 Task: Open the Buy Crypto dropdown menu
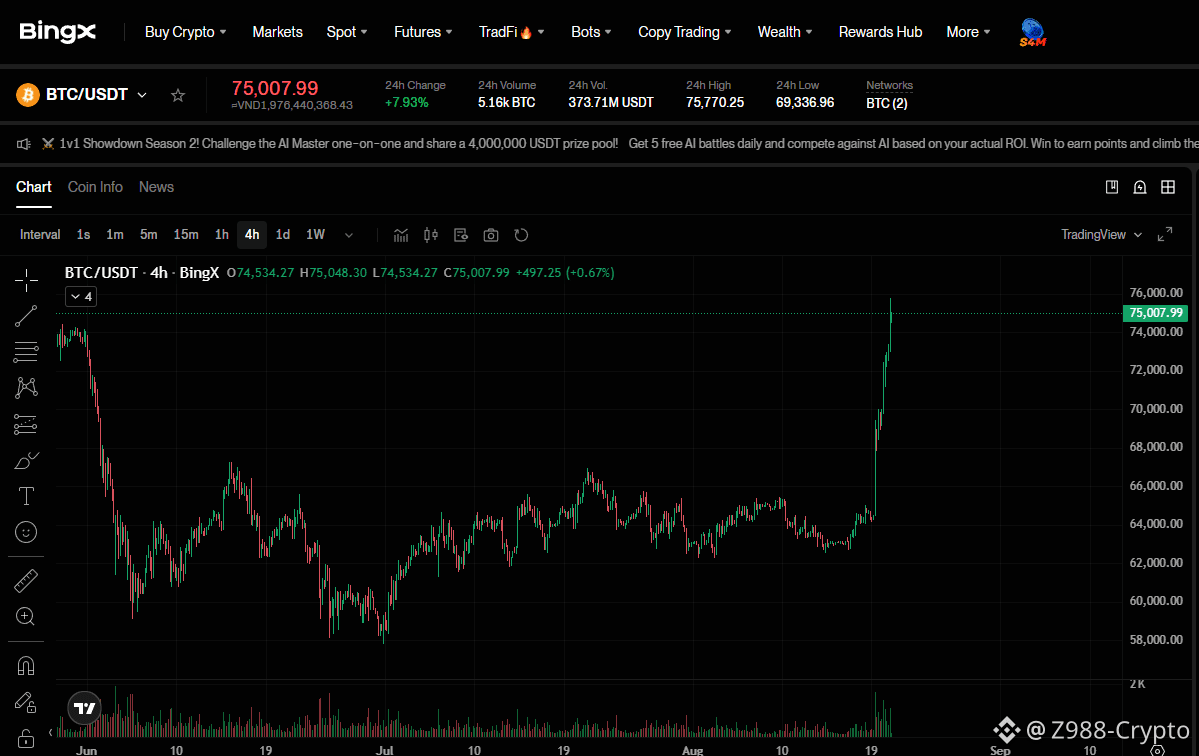pyautogui.click(x=186, y=32)
